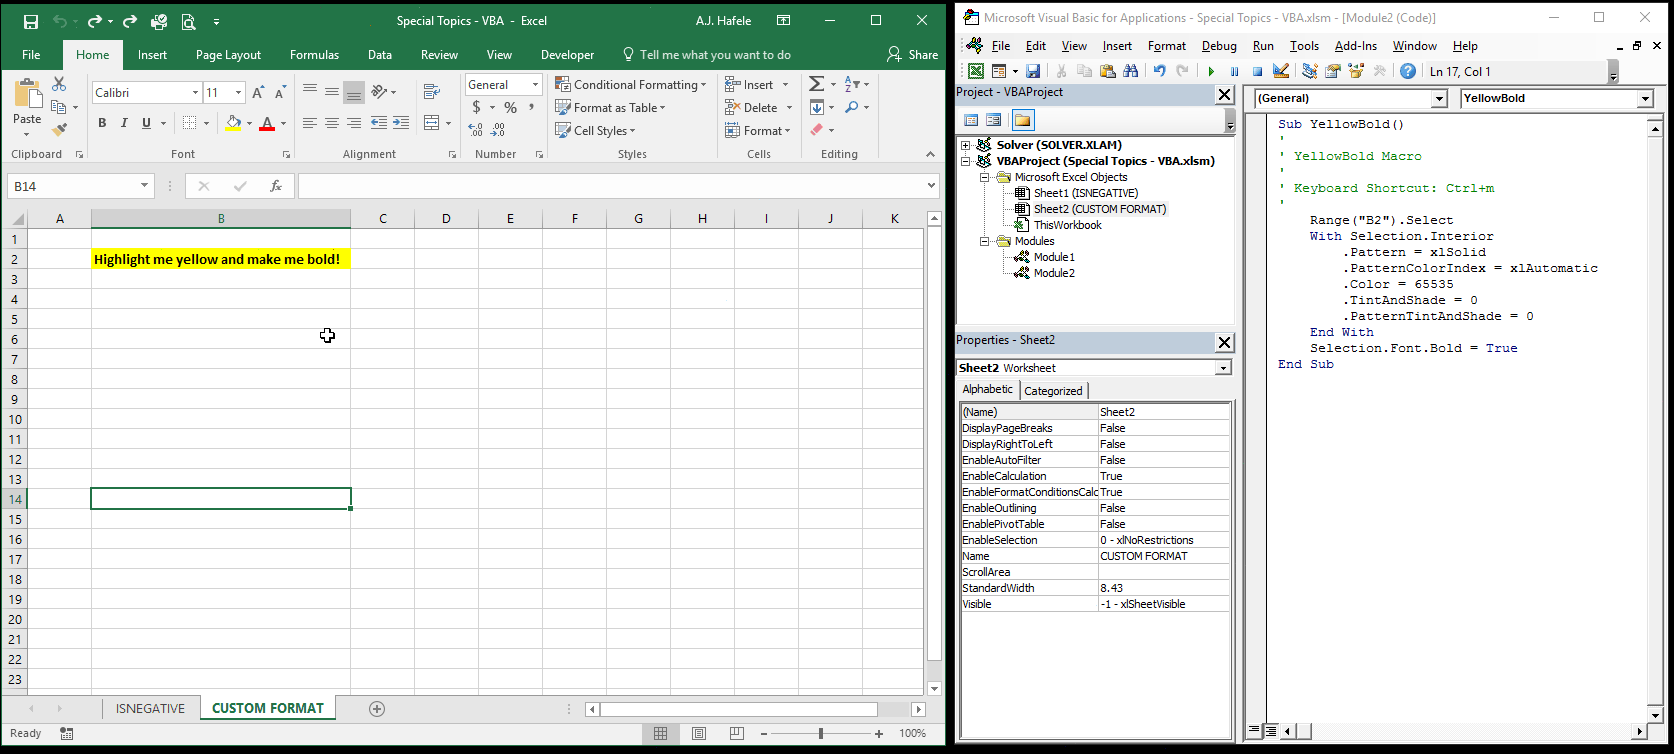The image size is (1674, 754).
Task: Click the Decrease Font Size icon
Action: click(279, 93)
